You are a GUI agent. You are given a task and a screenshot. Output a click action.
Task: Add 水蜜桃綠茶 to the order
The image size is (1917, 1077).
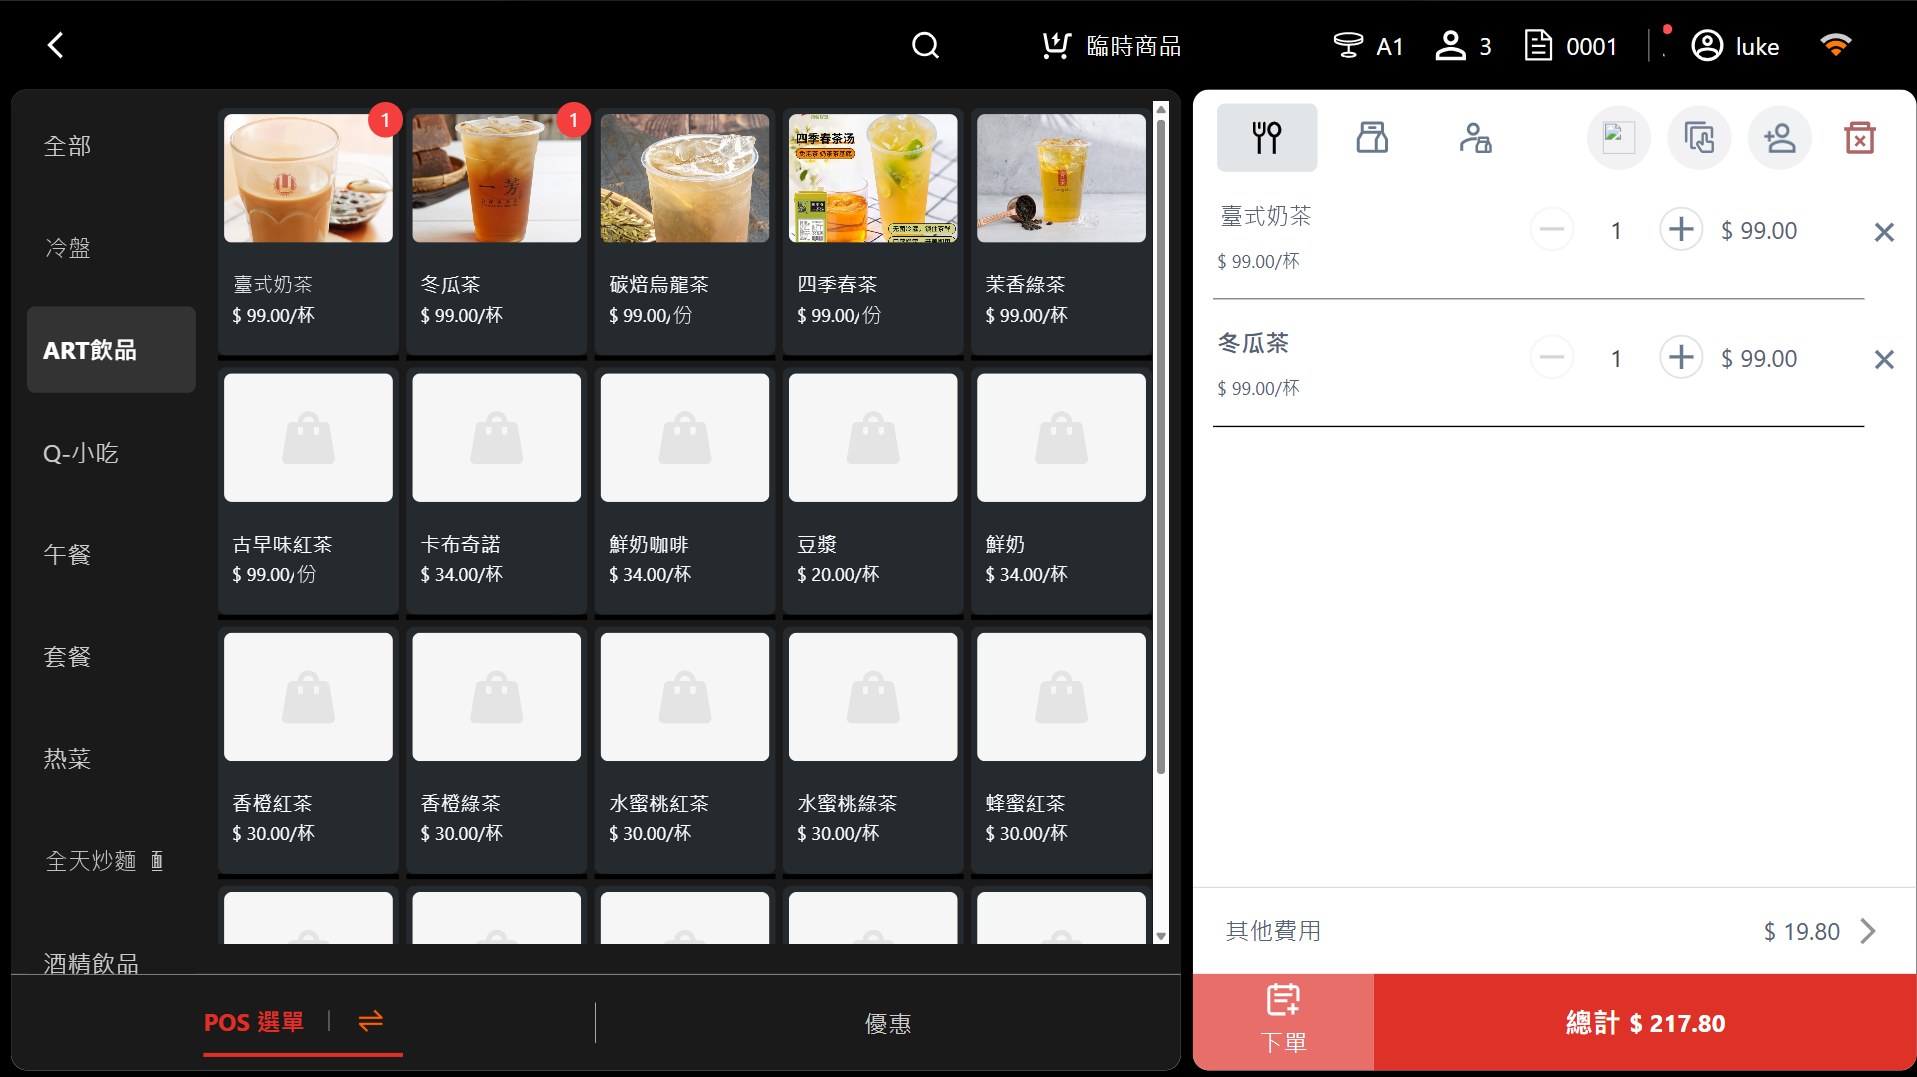(x=873, y=750)
